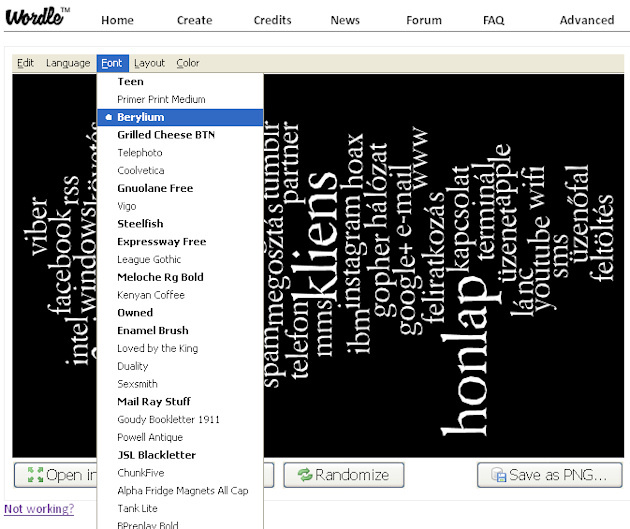Screen dimensions: 630x529
Task: Select the Teen font
Action: [180, 82]
